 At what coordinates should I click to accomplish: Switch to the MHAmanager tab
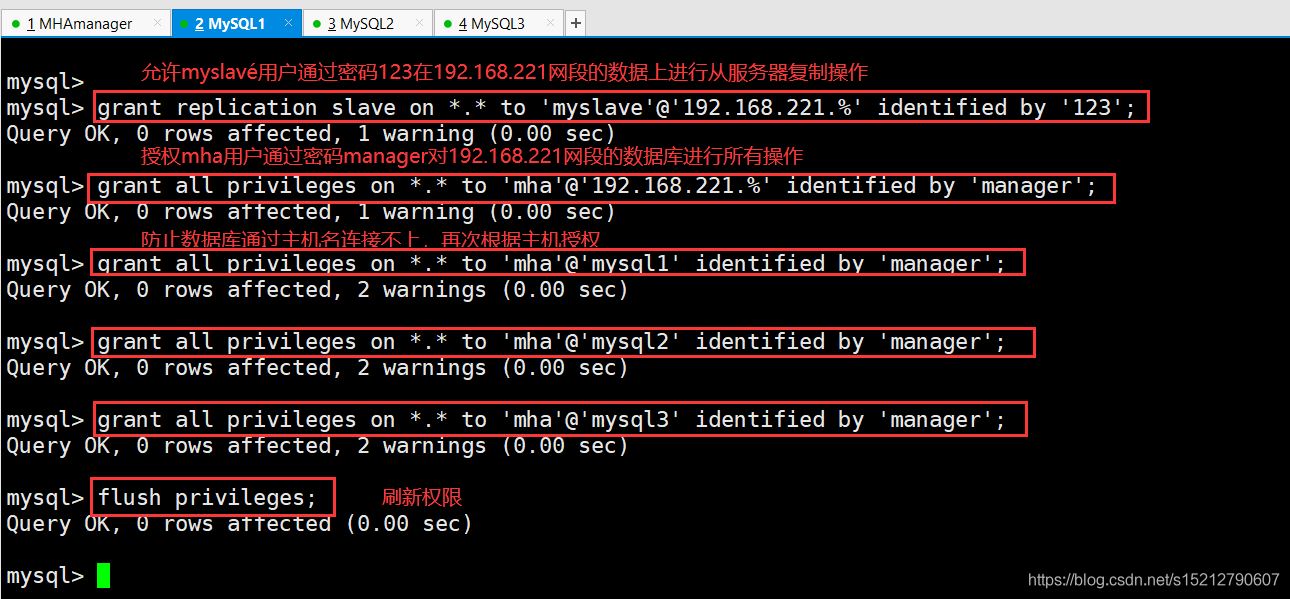[x=80, y=22]
